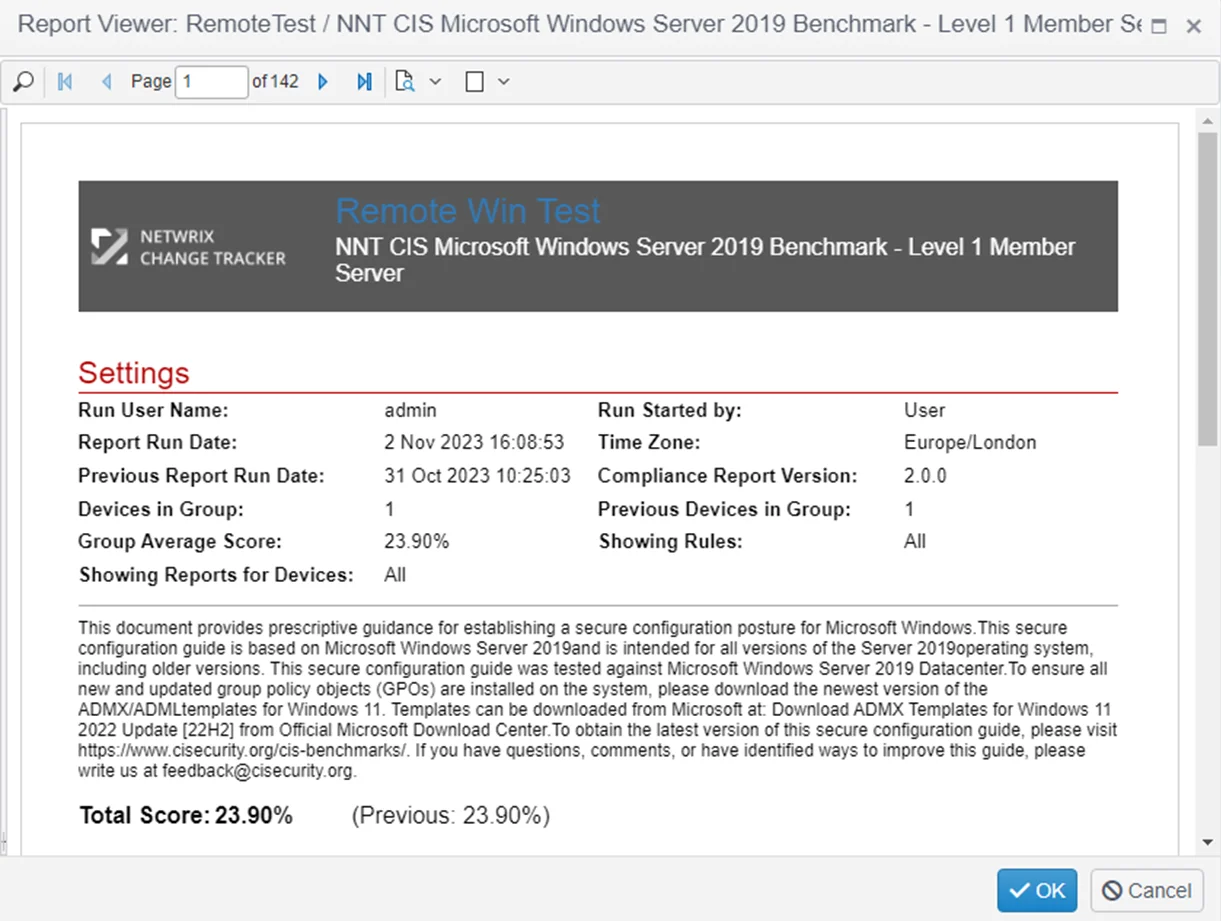Image resolution: width=1221 pixels, height=921 pixels.
Task: Confirm with the OK button
Action: (x=1037, y=890)
